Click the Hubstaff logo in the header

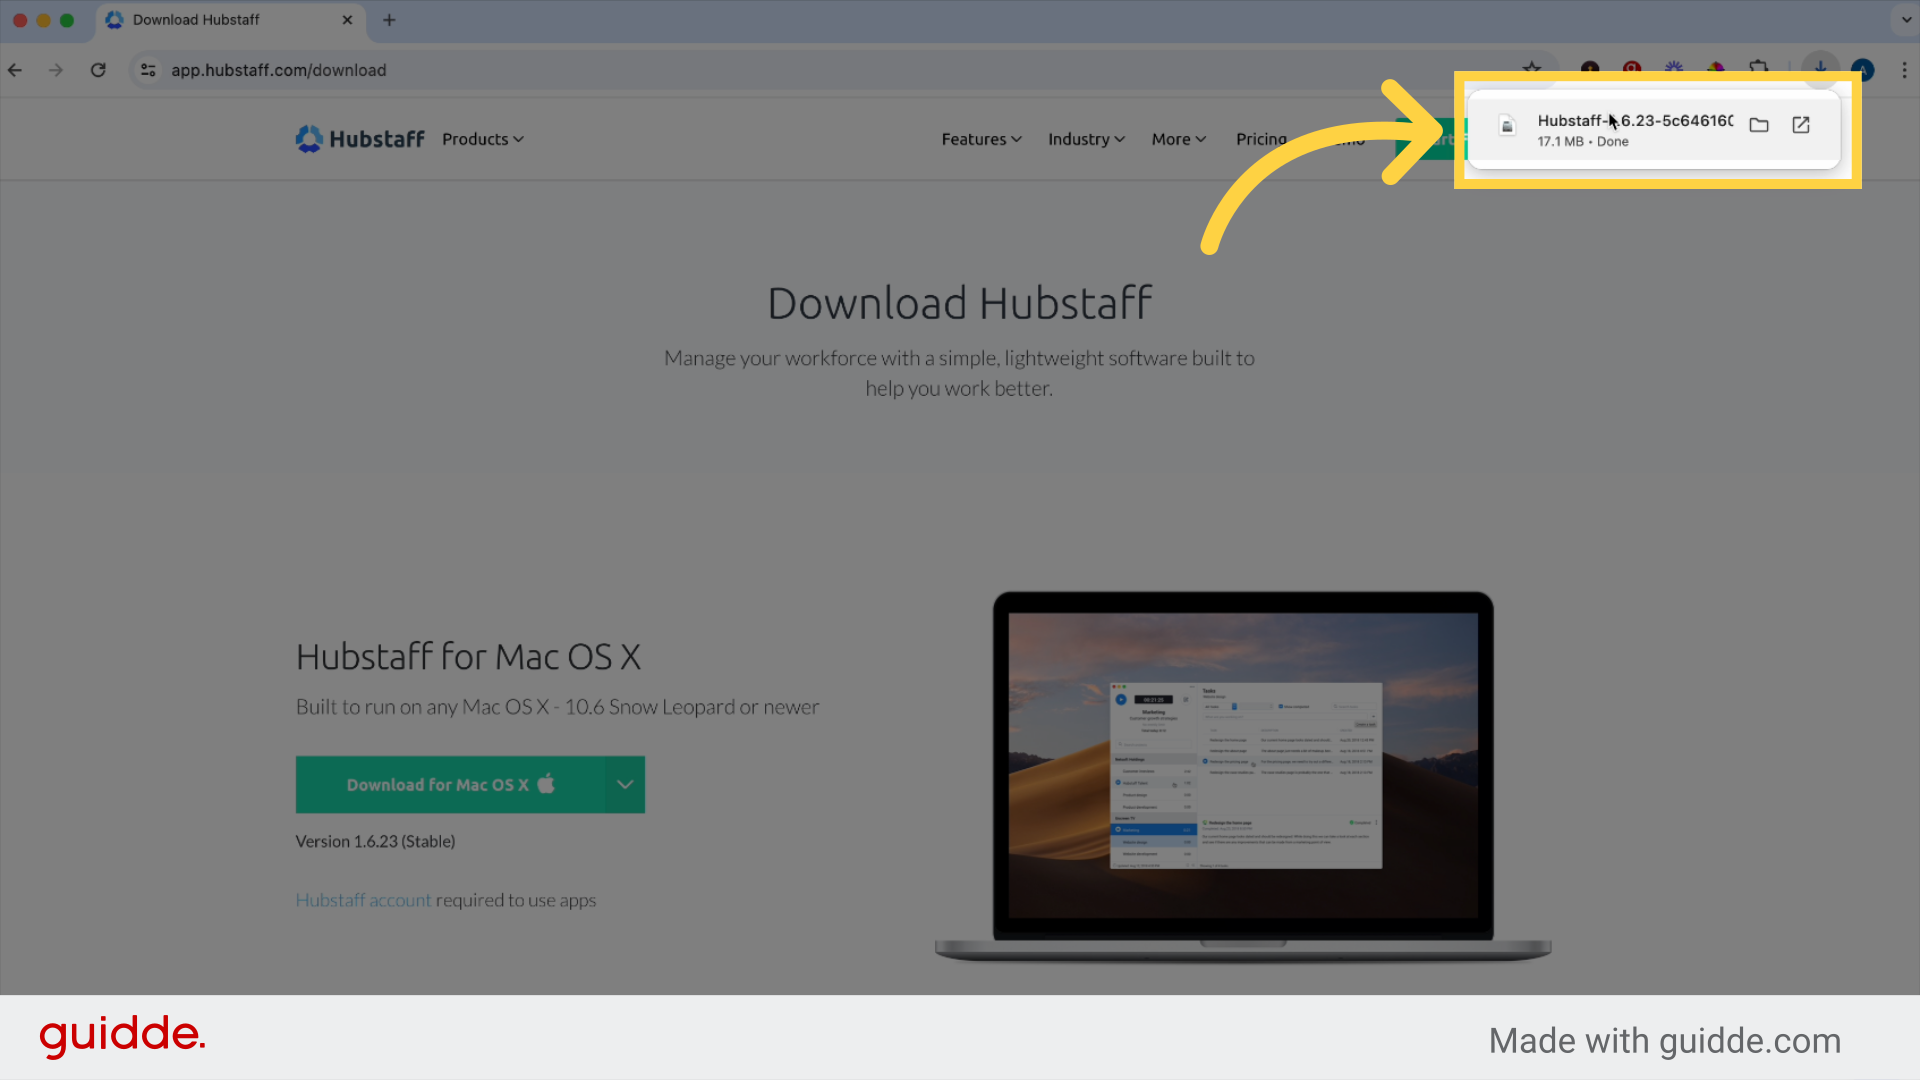click(359, 138)
